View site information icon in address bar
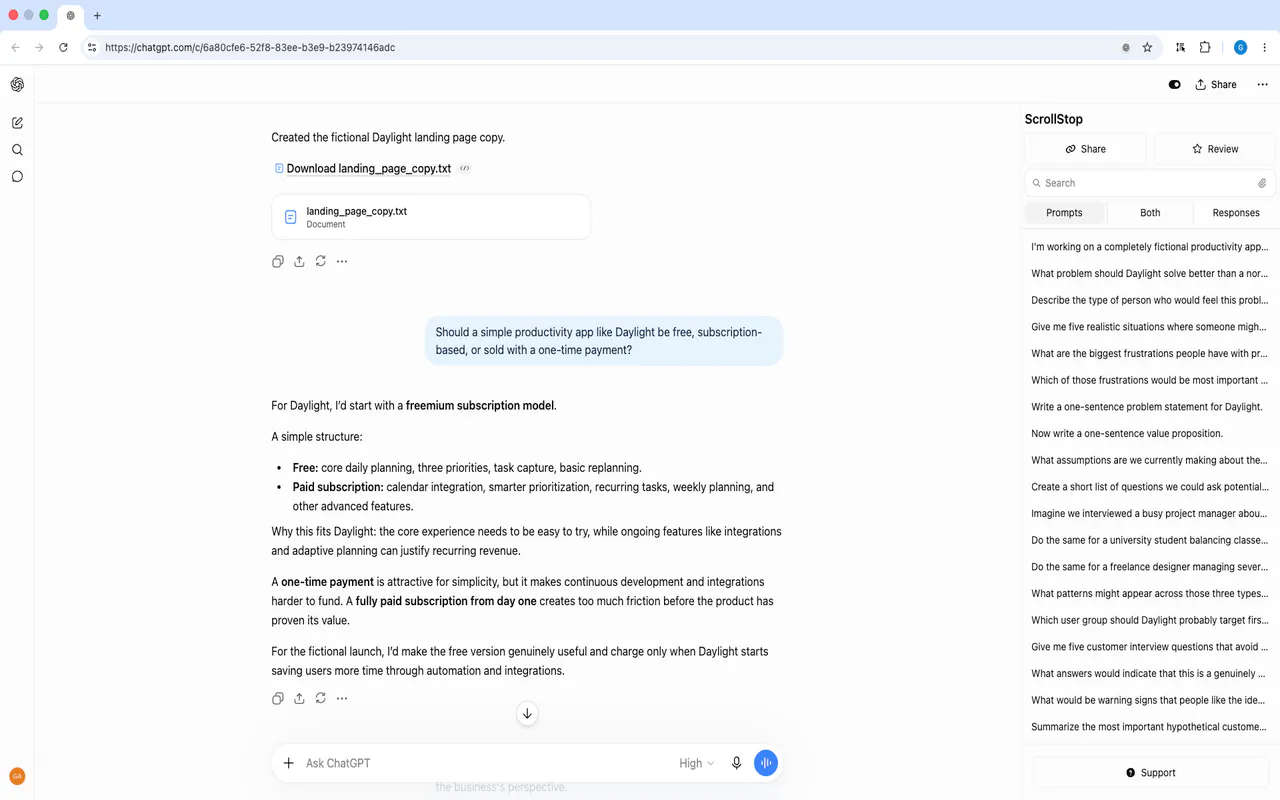 [92, 47]
